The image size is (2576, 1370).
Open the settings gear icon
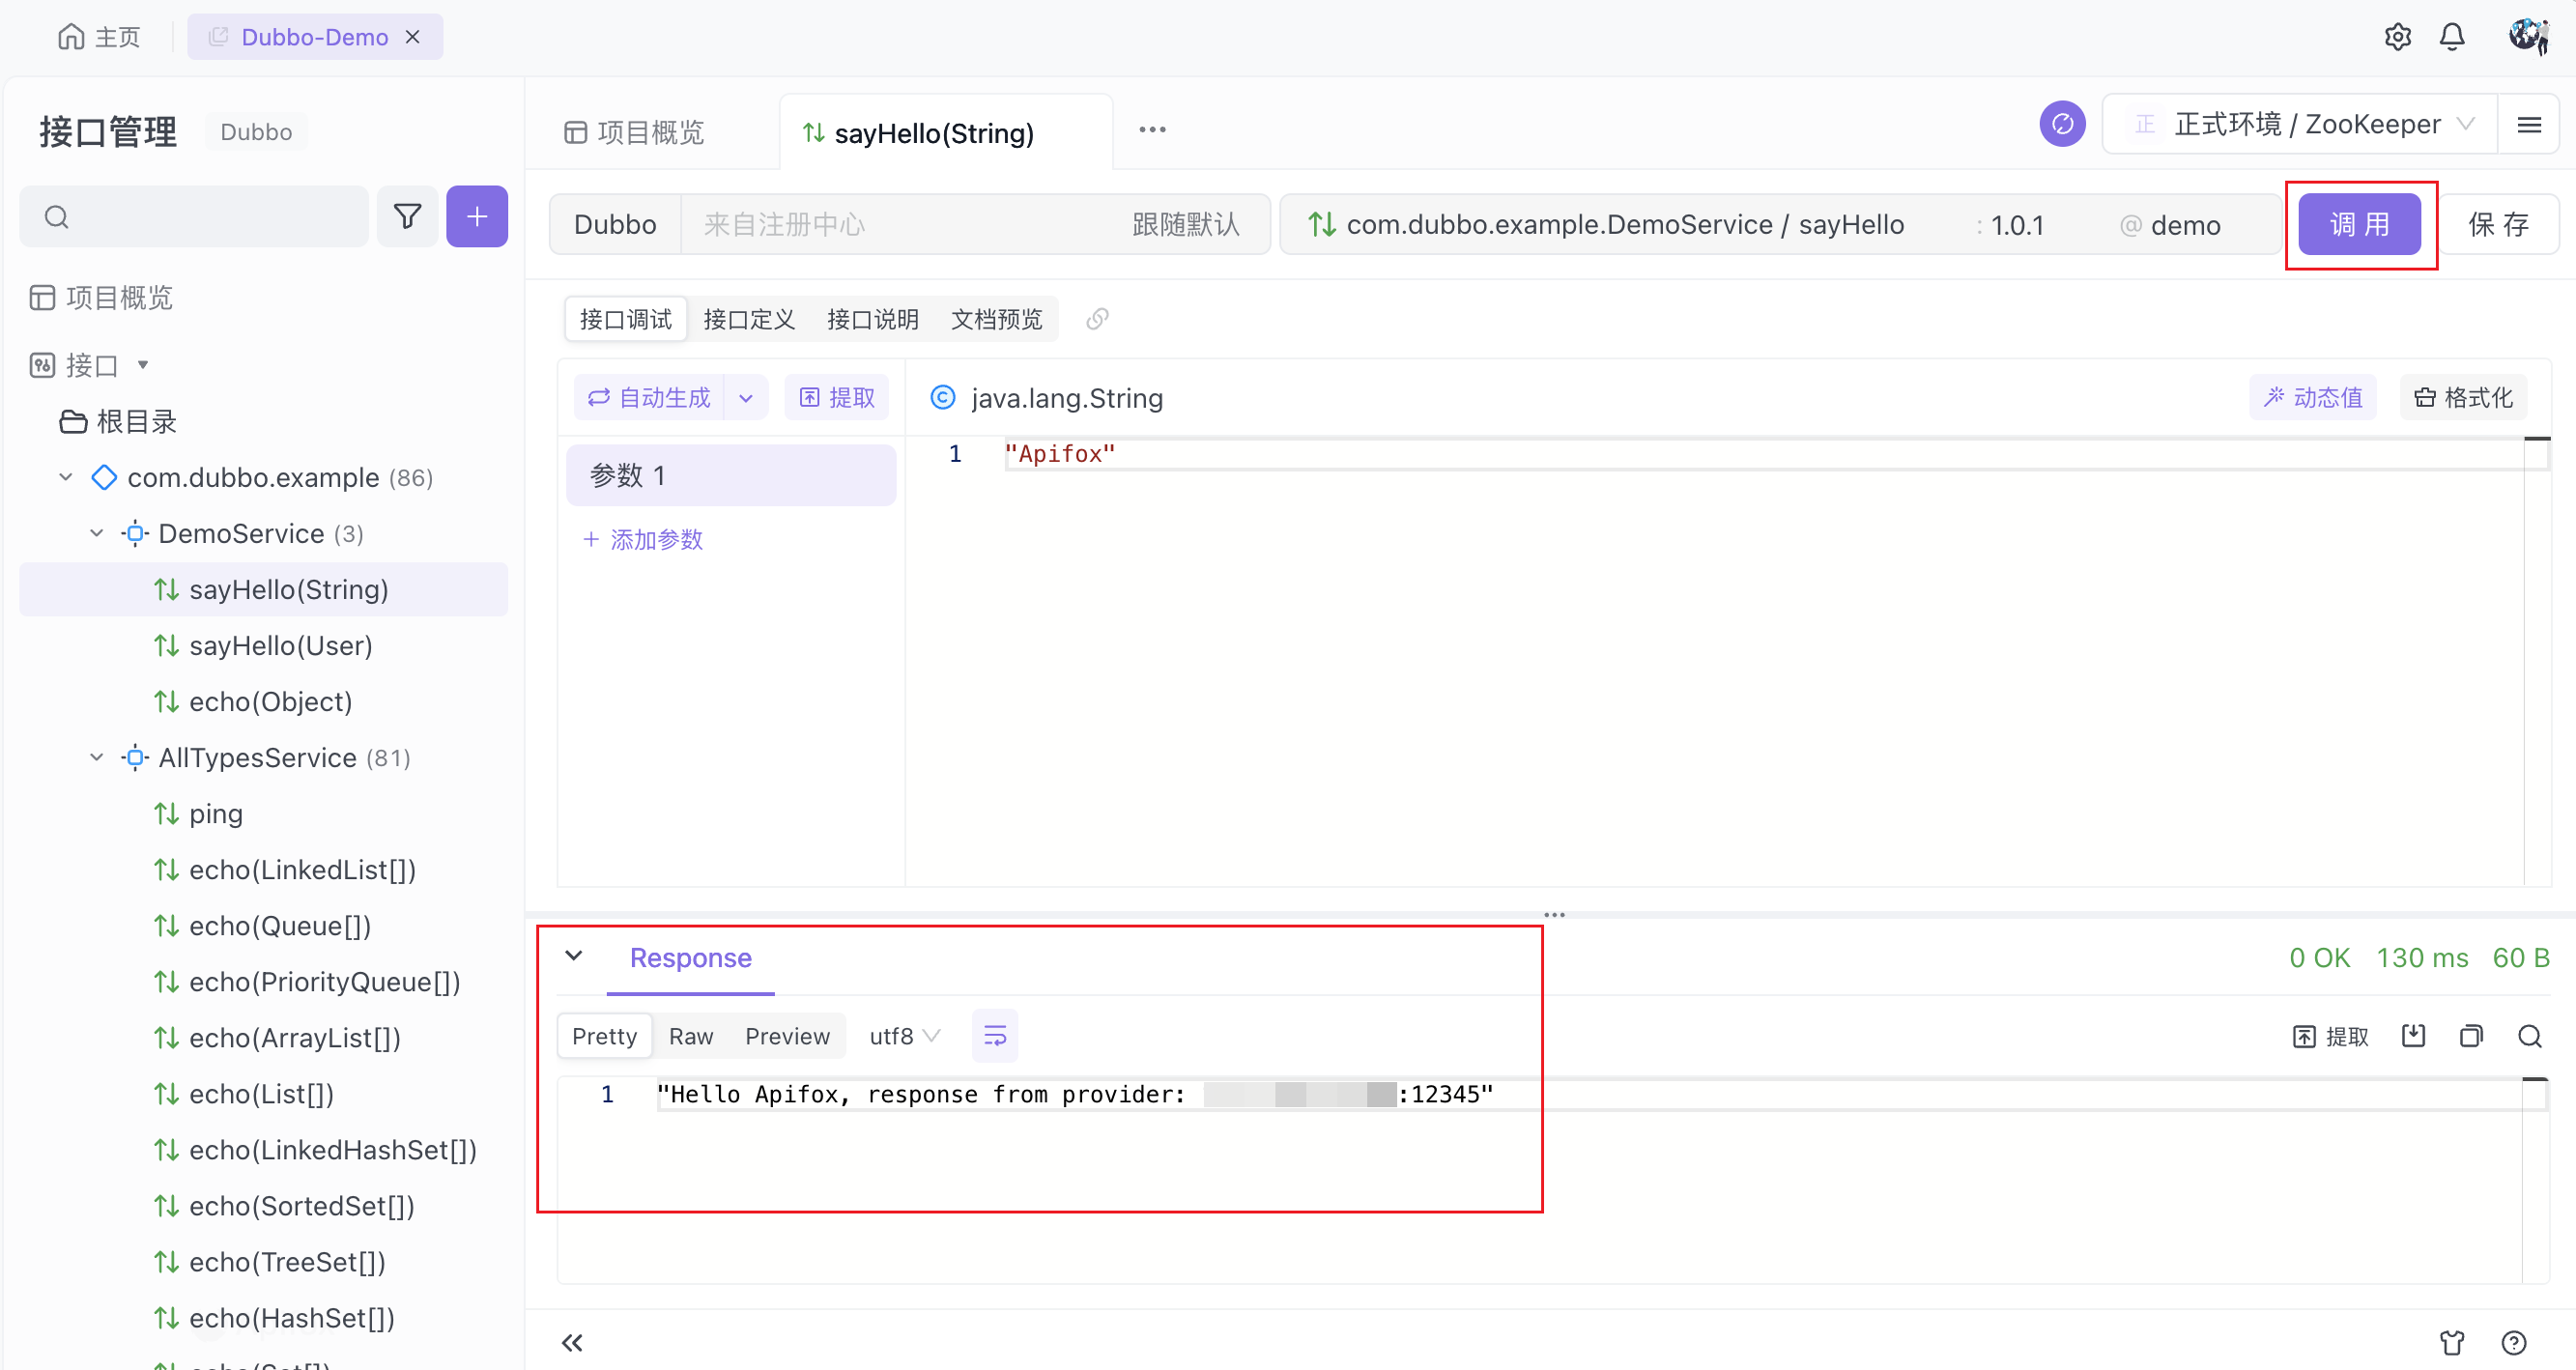[x=2397, y=37]
